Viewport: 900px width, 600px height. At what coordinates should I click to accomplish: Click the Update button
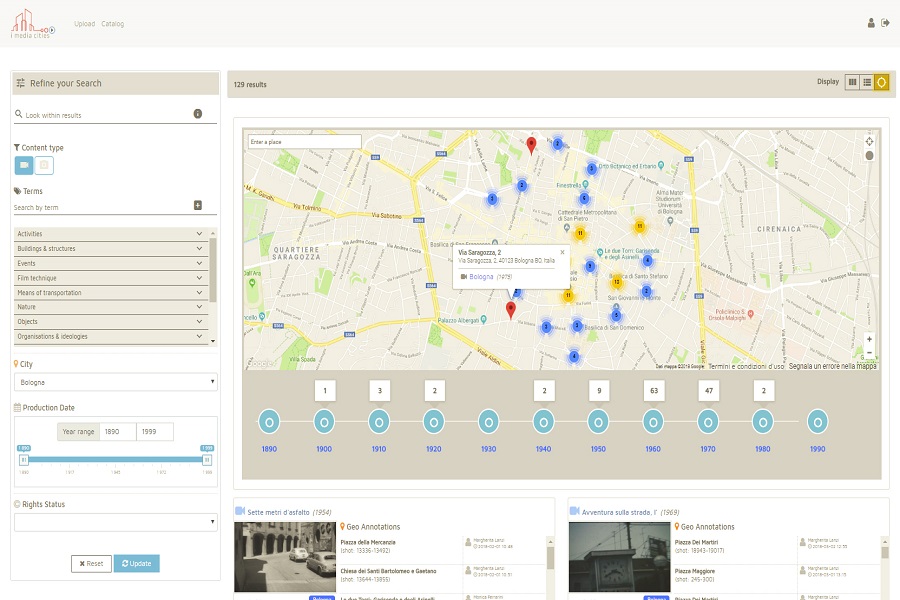(136, 563)
